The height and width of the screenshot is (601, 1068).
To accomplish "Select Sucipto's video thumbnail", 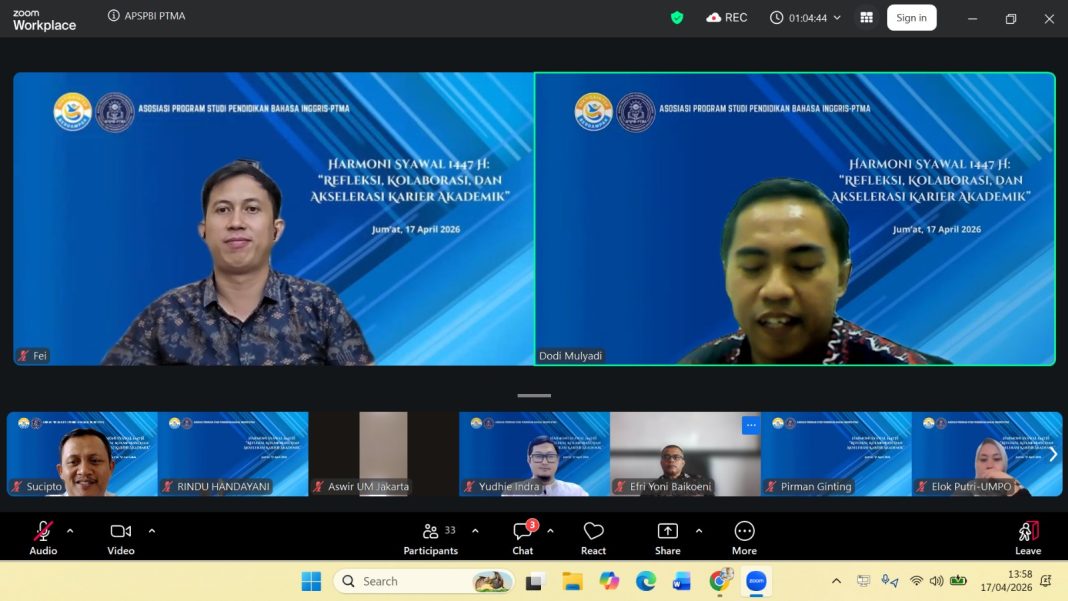I will 82,454.
